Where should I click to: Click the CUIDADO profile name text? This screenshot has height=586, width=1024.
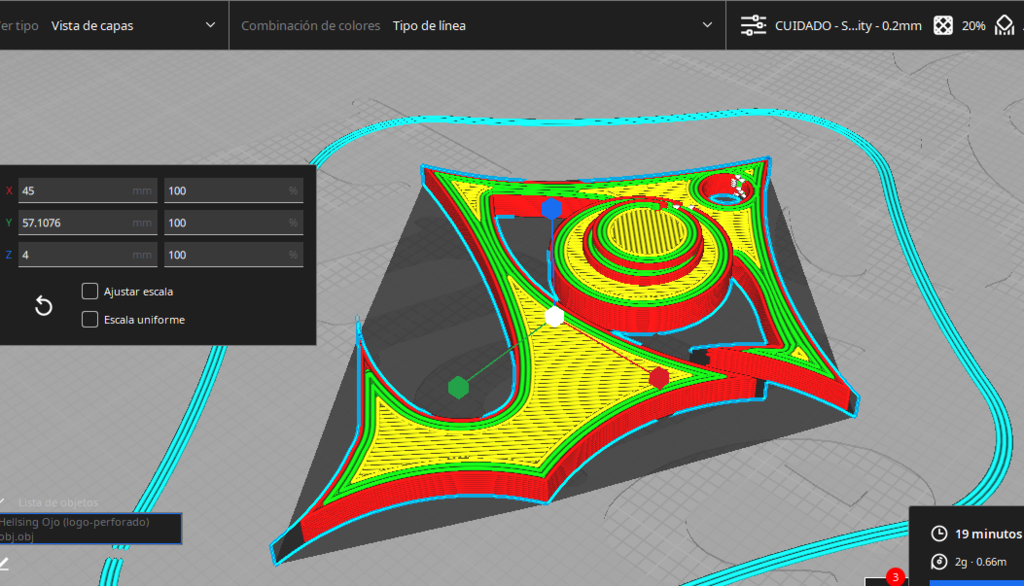[848, 25]
